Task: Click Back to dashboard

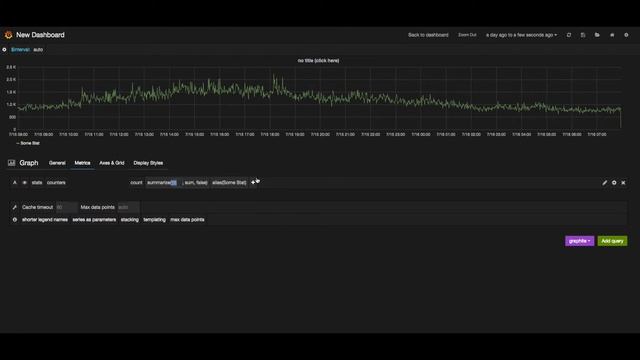Action: 428,35
